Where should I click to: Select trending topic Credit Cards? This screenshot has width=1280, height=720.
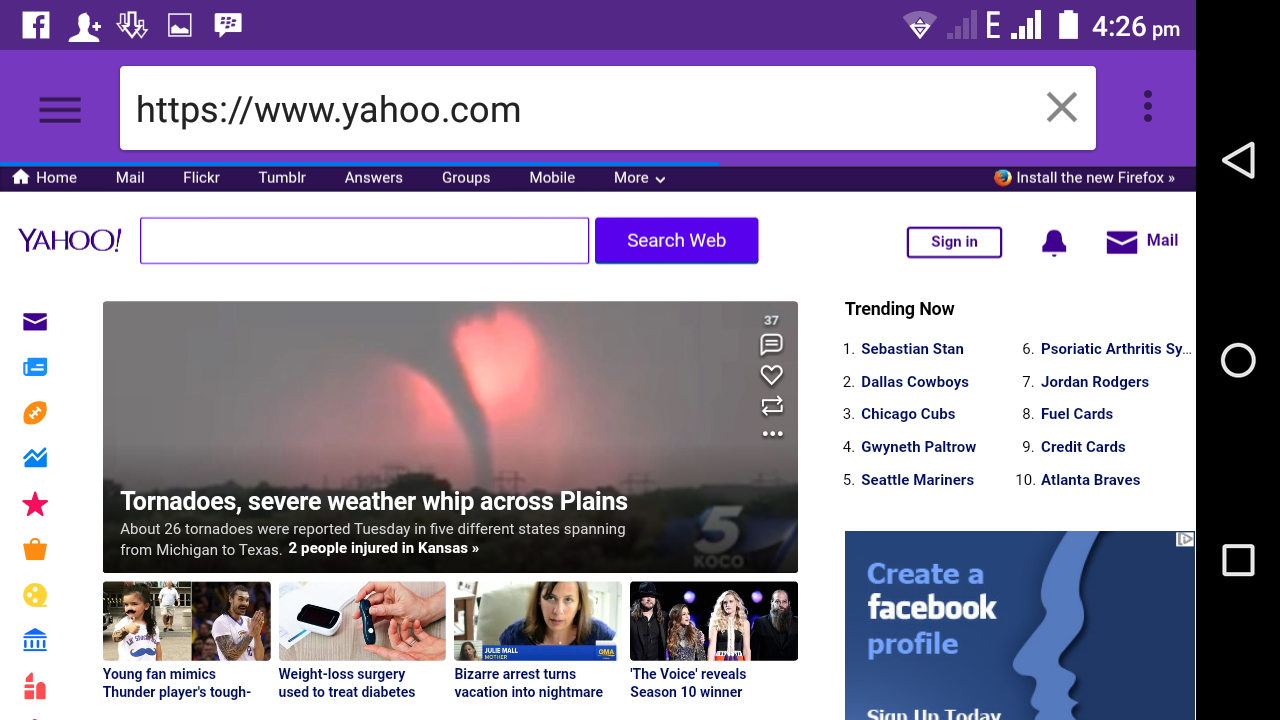coord(1083,447)
